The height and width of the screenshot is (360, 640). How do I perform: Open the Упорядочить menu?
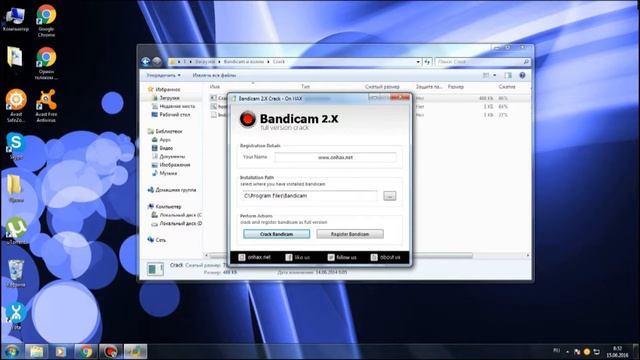coord(164,76)
